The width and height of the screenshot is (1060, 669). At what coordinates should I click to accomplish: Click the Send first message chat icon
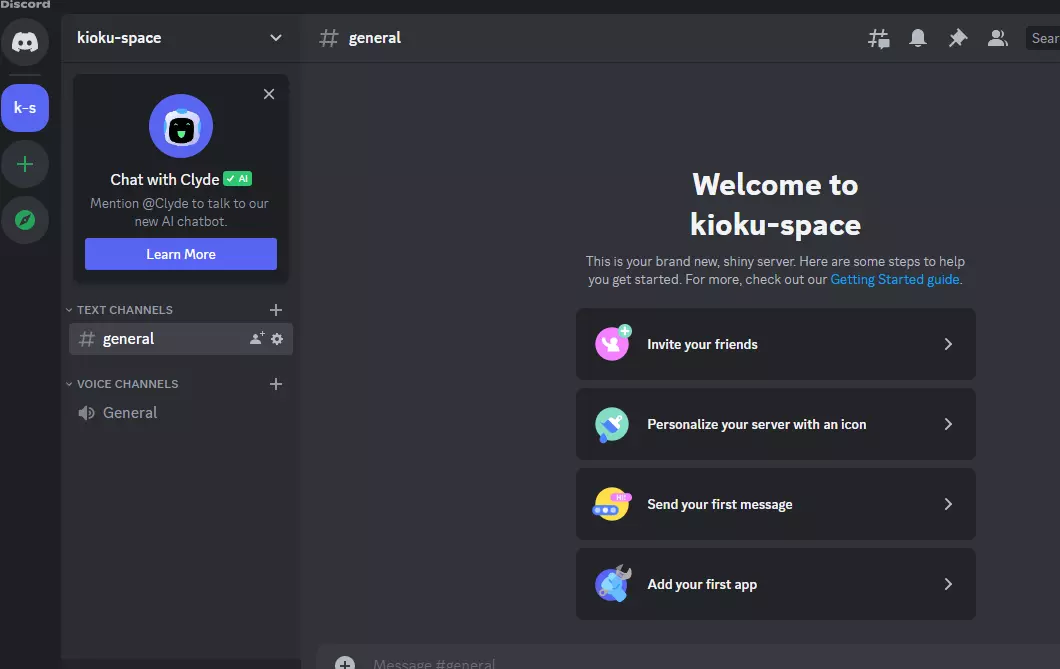coord(611,504)
